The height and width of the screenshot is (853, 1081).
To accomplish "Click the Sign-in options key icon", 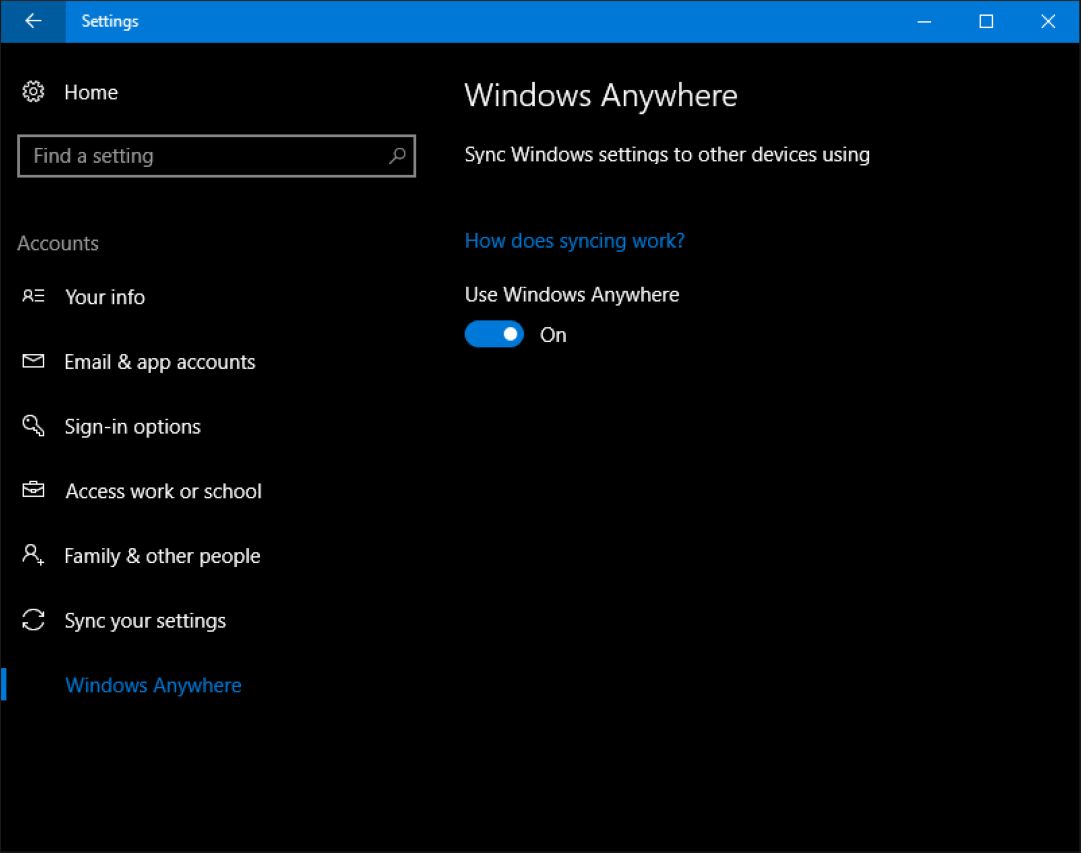I will [33, 426].
